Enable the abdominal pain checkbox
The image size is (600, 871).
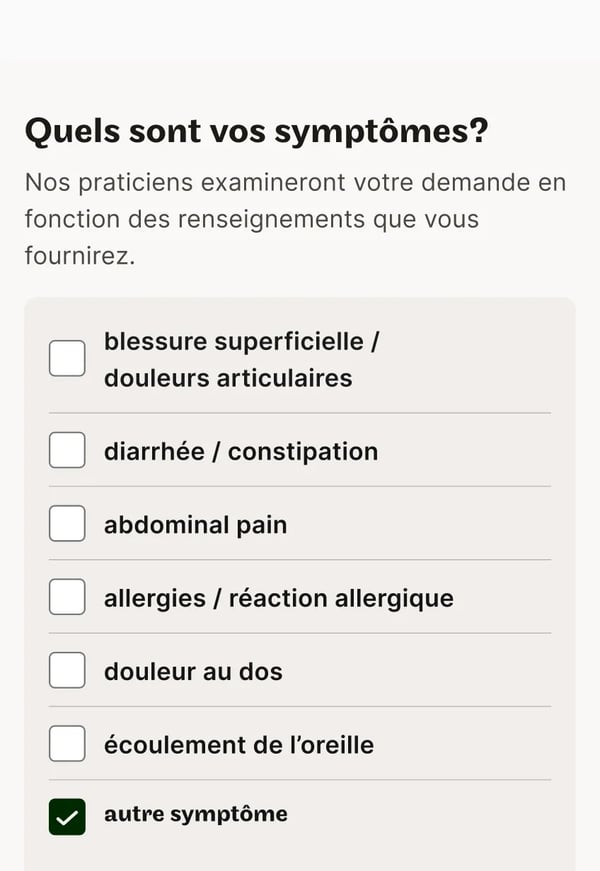(67, 523)
